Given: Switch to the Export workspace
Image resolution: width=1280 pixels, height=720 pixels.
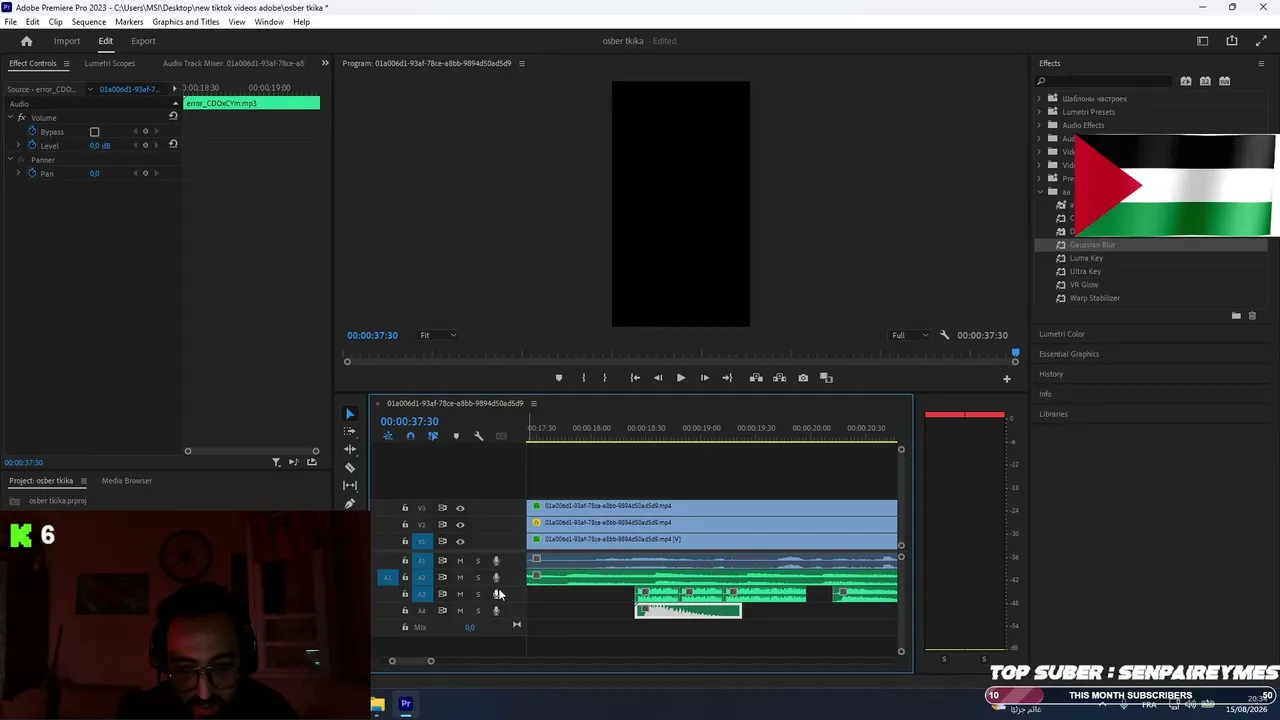Looking at the screenshot, I should pyautogui.click(x=143, y=41).
